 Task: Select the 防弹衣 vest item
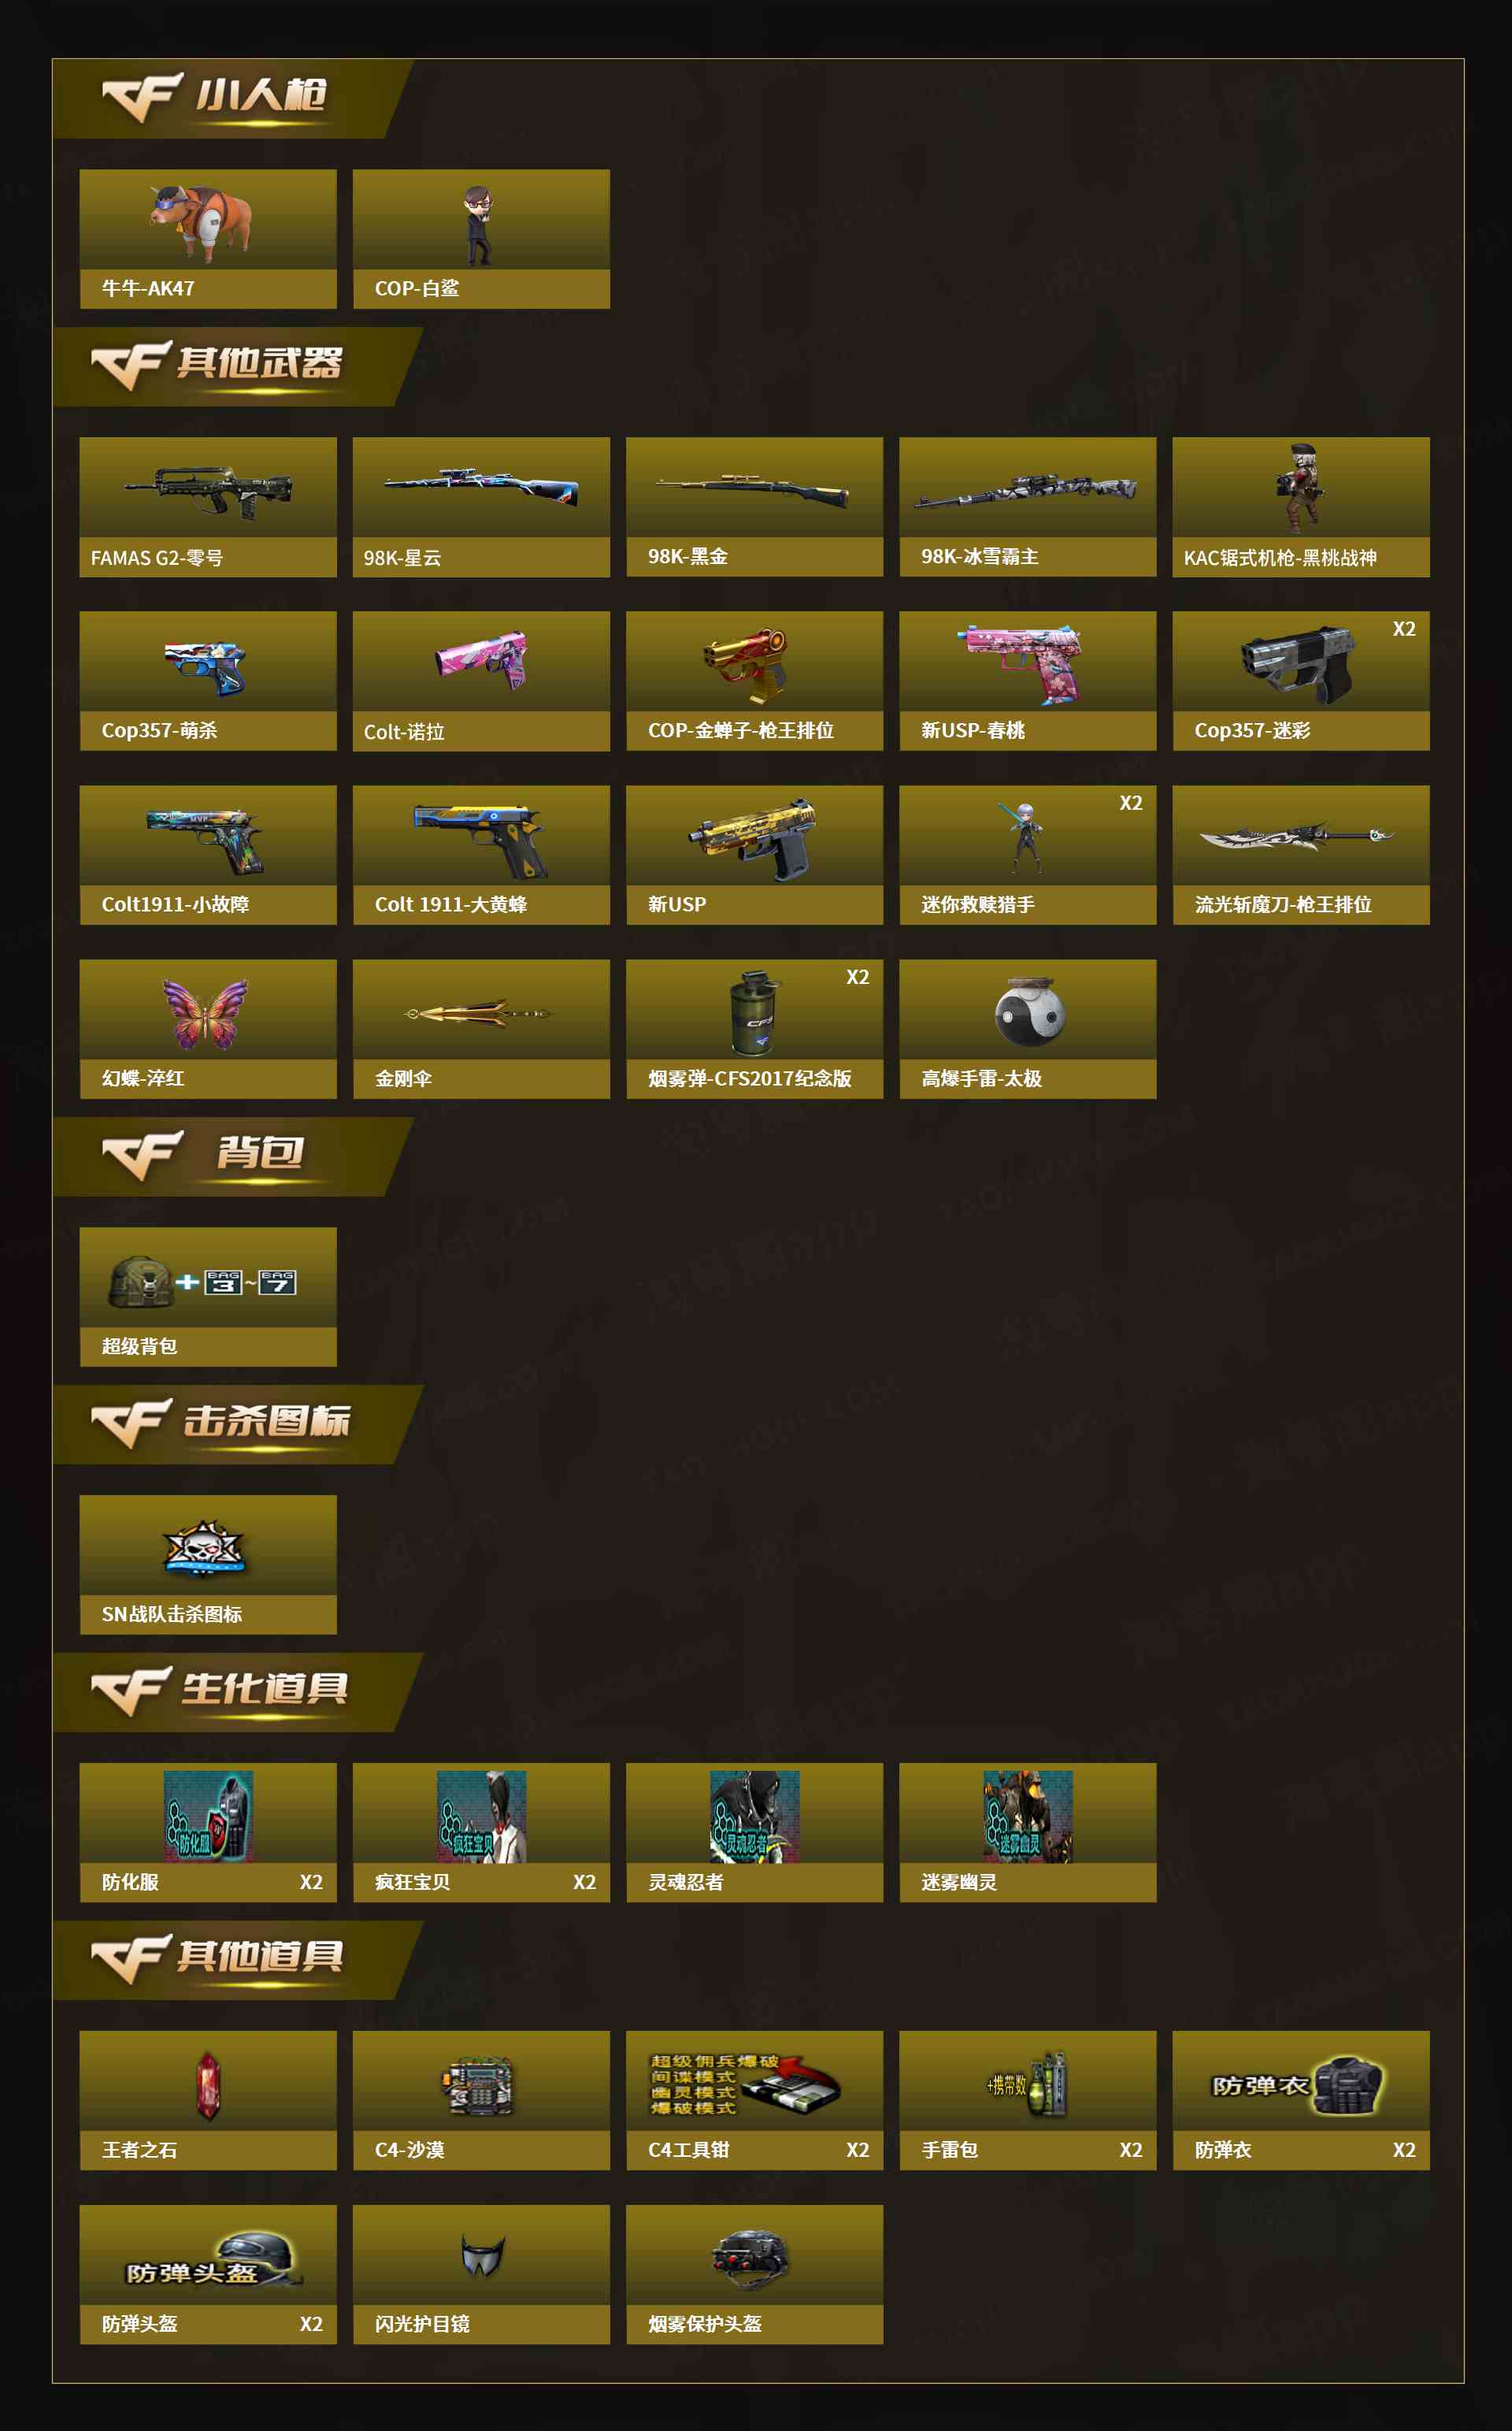pyautogui.click(x=1301, y=2100)
